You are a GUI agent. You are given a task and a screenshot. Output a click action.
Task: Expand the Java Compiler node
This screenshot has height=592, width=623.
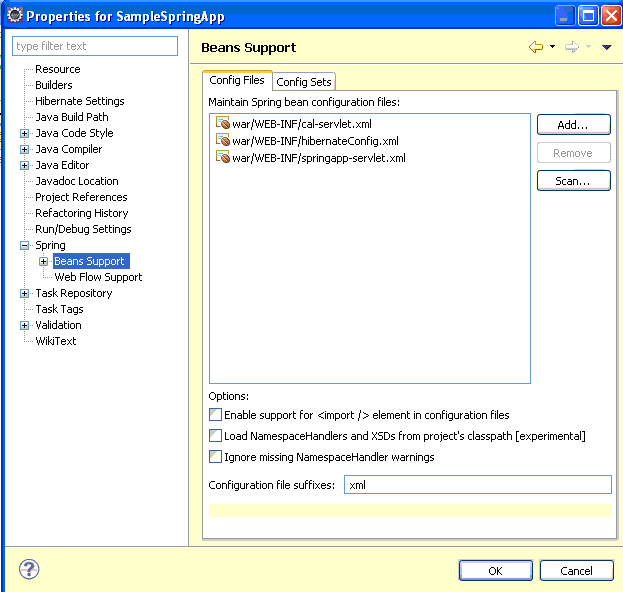coord(25,149)
